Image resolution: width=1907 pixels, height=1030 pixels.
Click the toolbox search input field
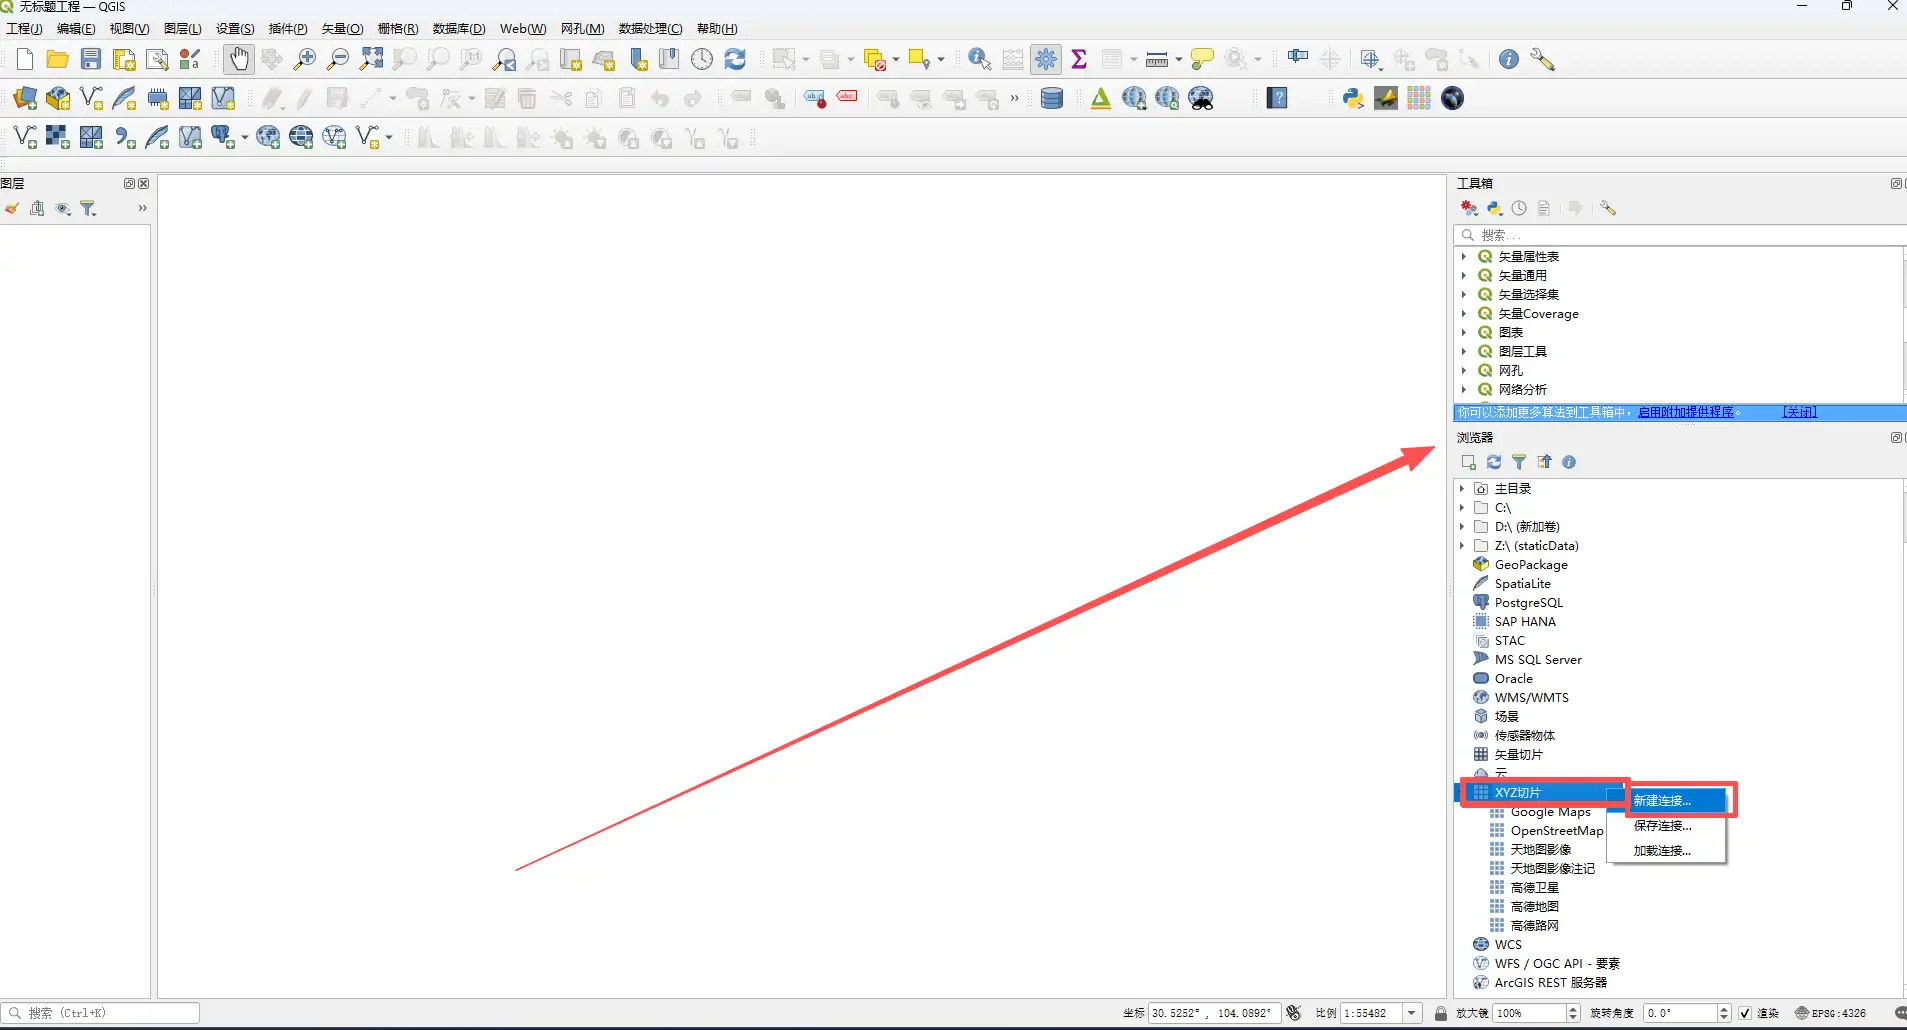point(1680,235)
